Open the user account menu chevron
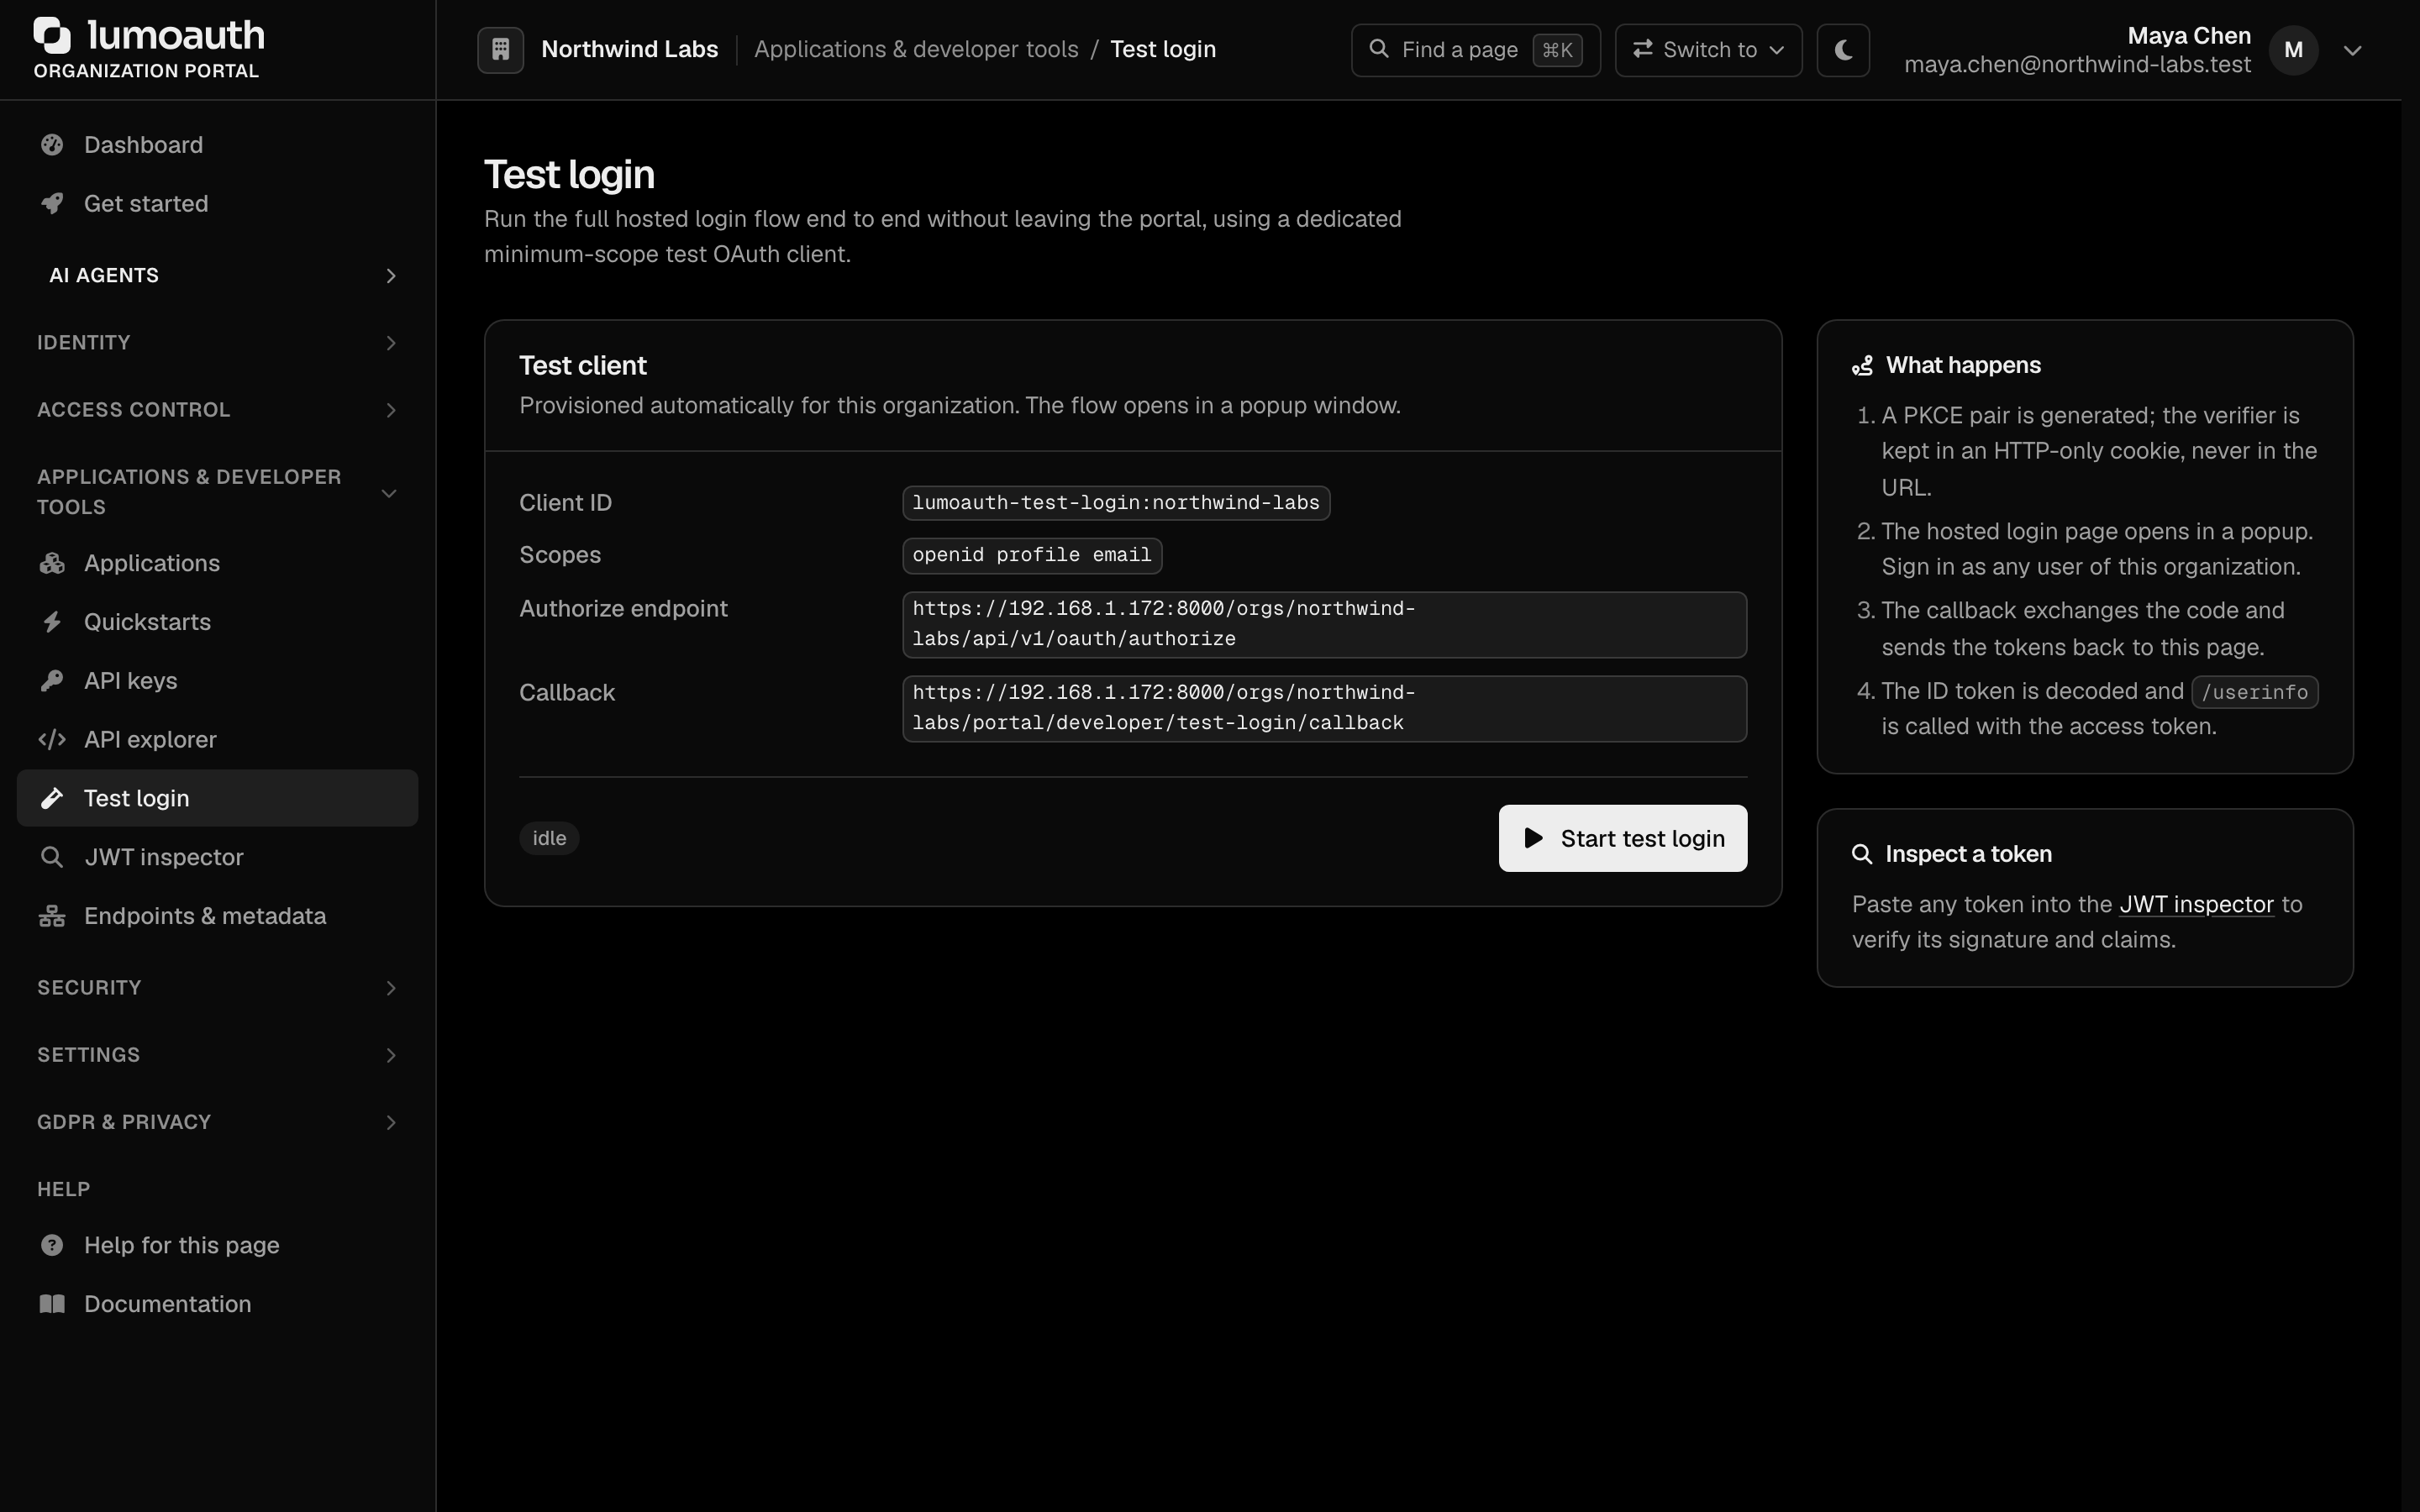 click(x=2352, y=50)
